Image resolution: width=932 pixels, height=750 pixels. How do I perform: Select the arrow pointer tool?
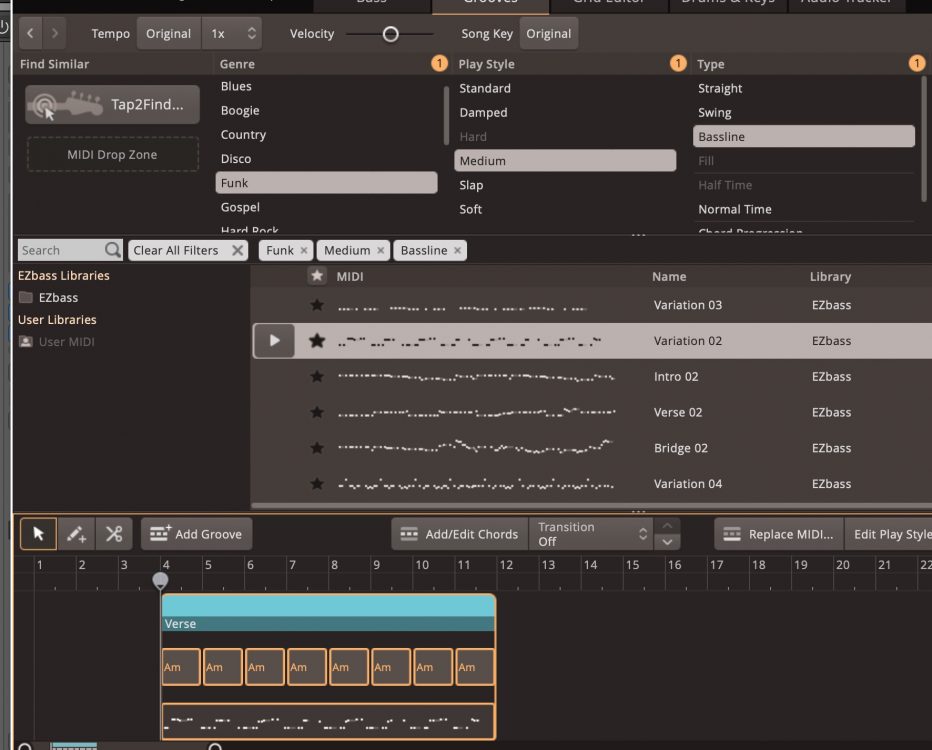pos(38,534)
